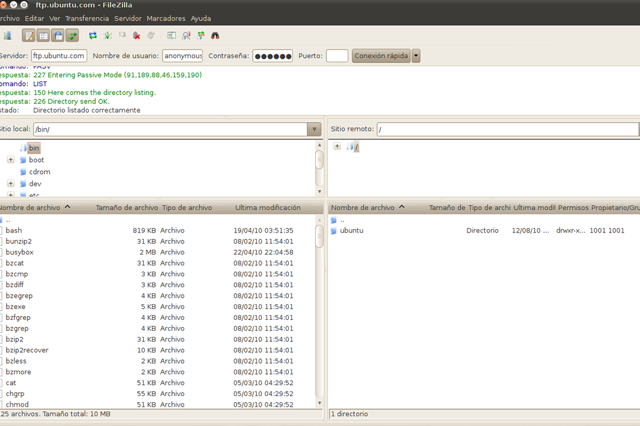Open the quick connect history dropdown arrow
Viewport: 640px width, 426px height.
416,56
